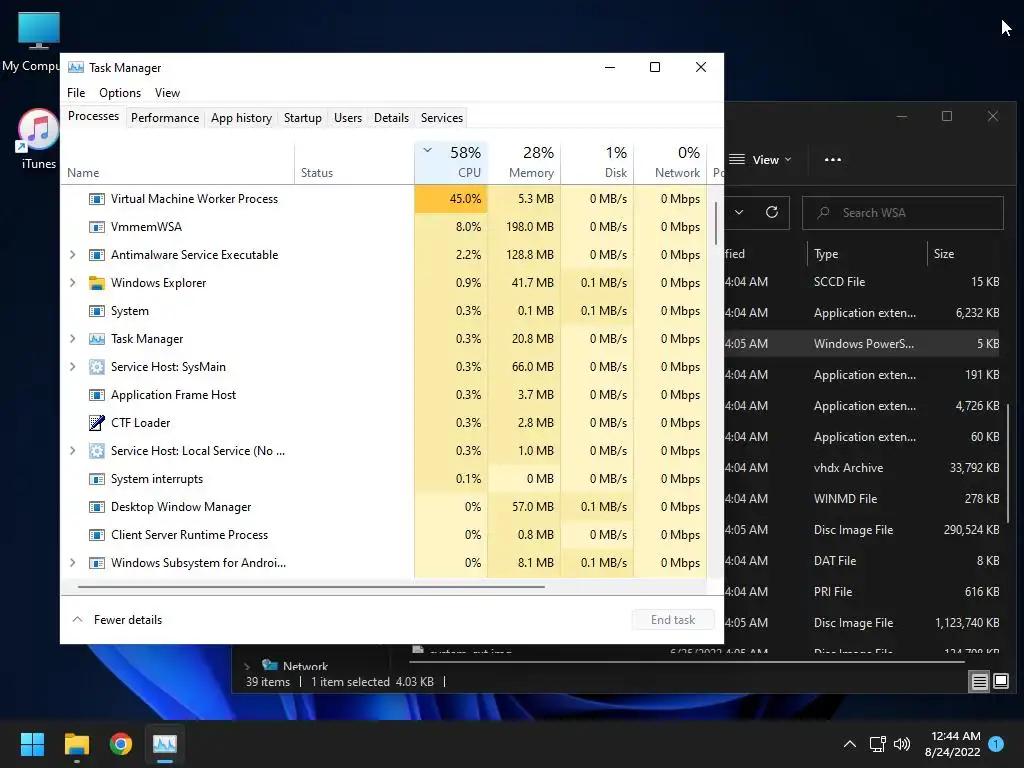This screenshot has height=768, width=1024.
Task: Click the Task Manager taskbar icon
Action: tap(165, 744)
